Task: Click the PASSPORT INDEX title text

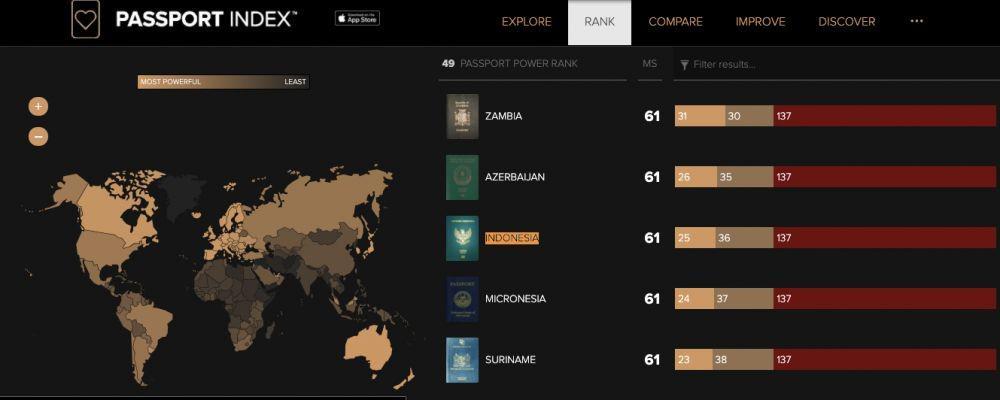Action: (x=206, y=19)
